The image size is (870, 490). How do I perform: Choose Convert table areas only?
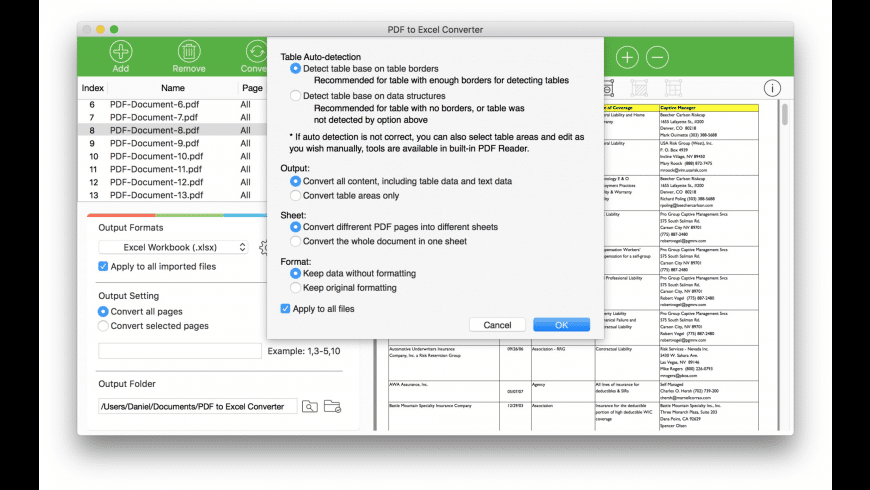(x=295, y=195)
